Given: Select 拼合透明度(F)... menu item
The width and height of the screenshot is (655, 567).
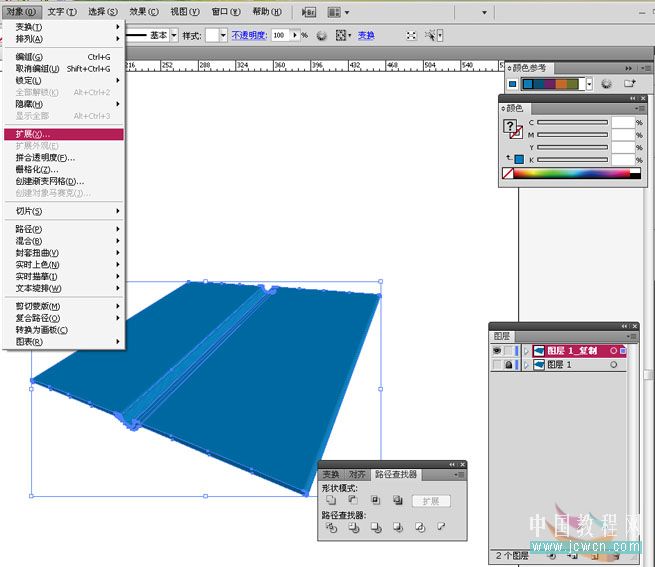Looking at the screenshot, I should click(x=64, y=158).
